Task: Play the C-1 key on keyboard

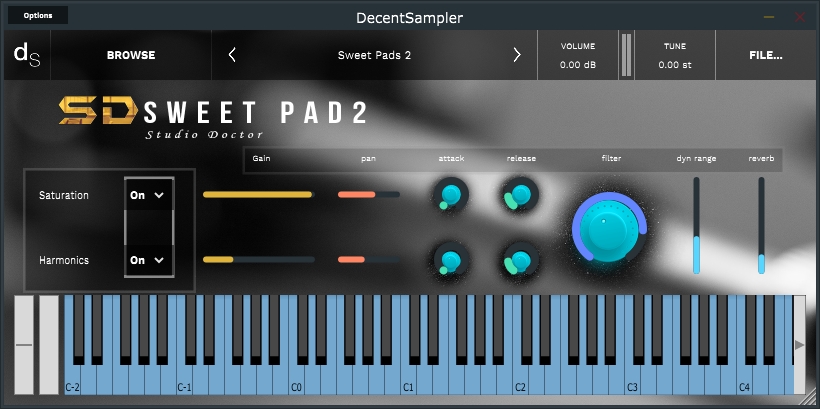Action: point(185,380)
